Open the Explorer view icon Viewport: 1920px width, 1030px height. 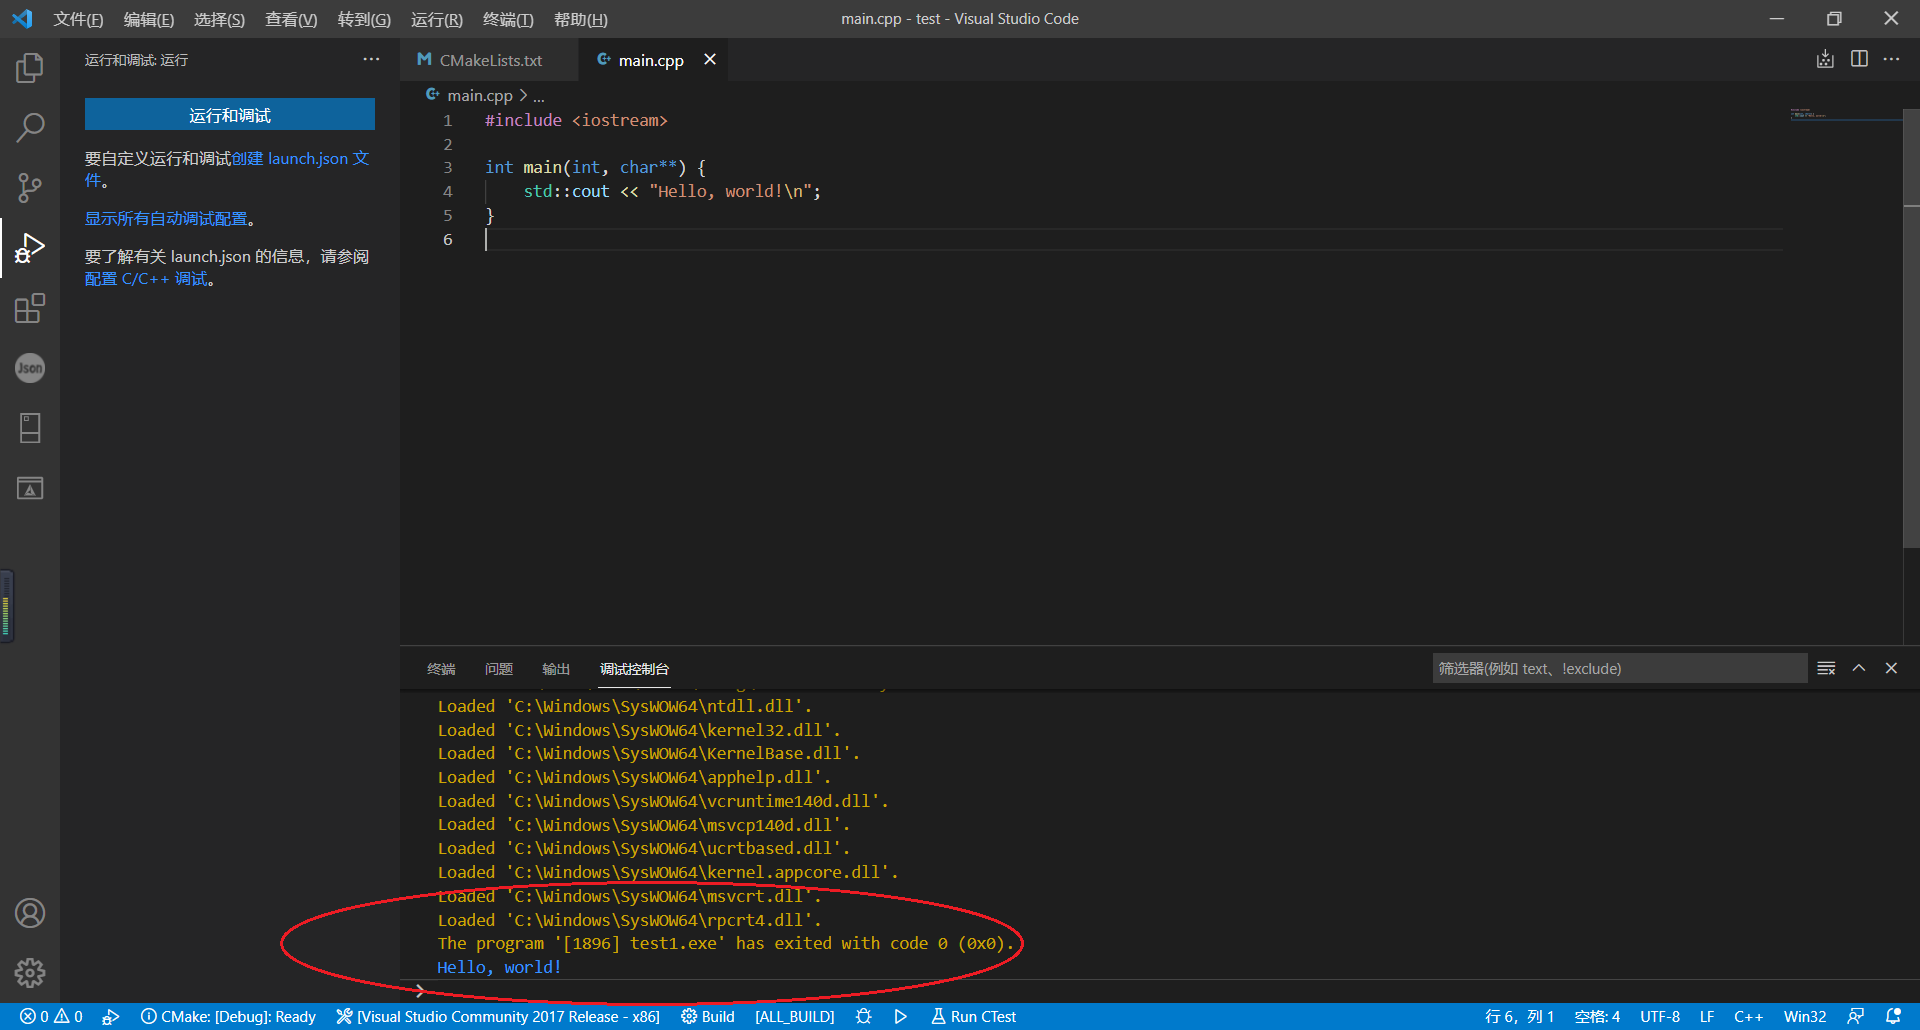point(30,68)
